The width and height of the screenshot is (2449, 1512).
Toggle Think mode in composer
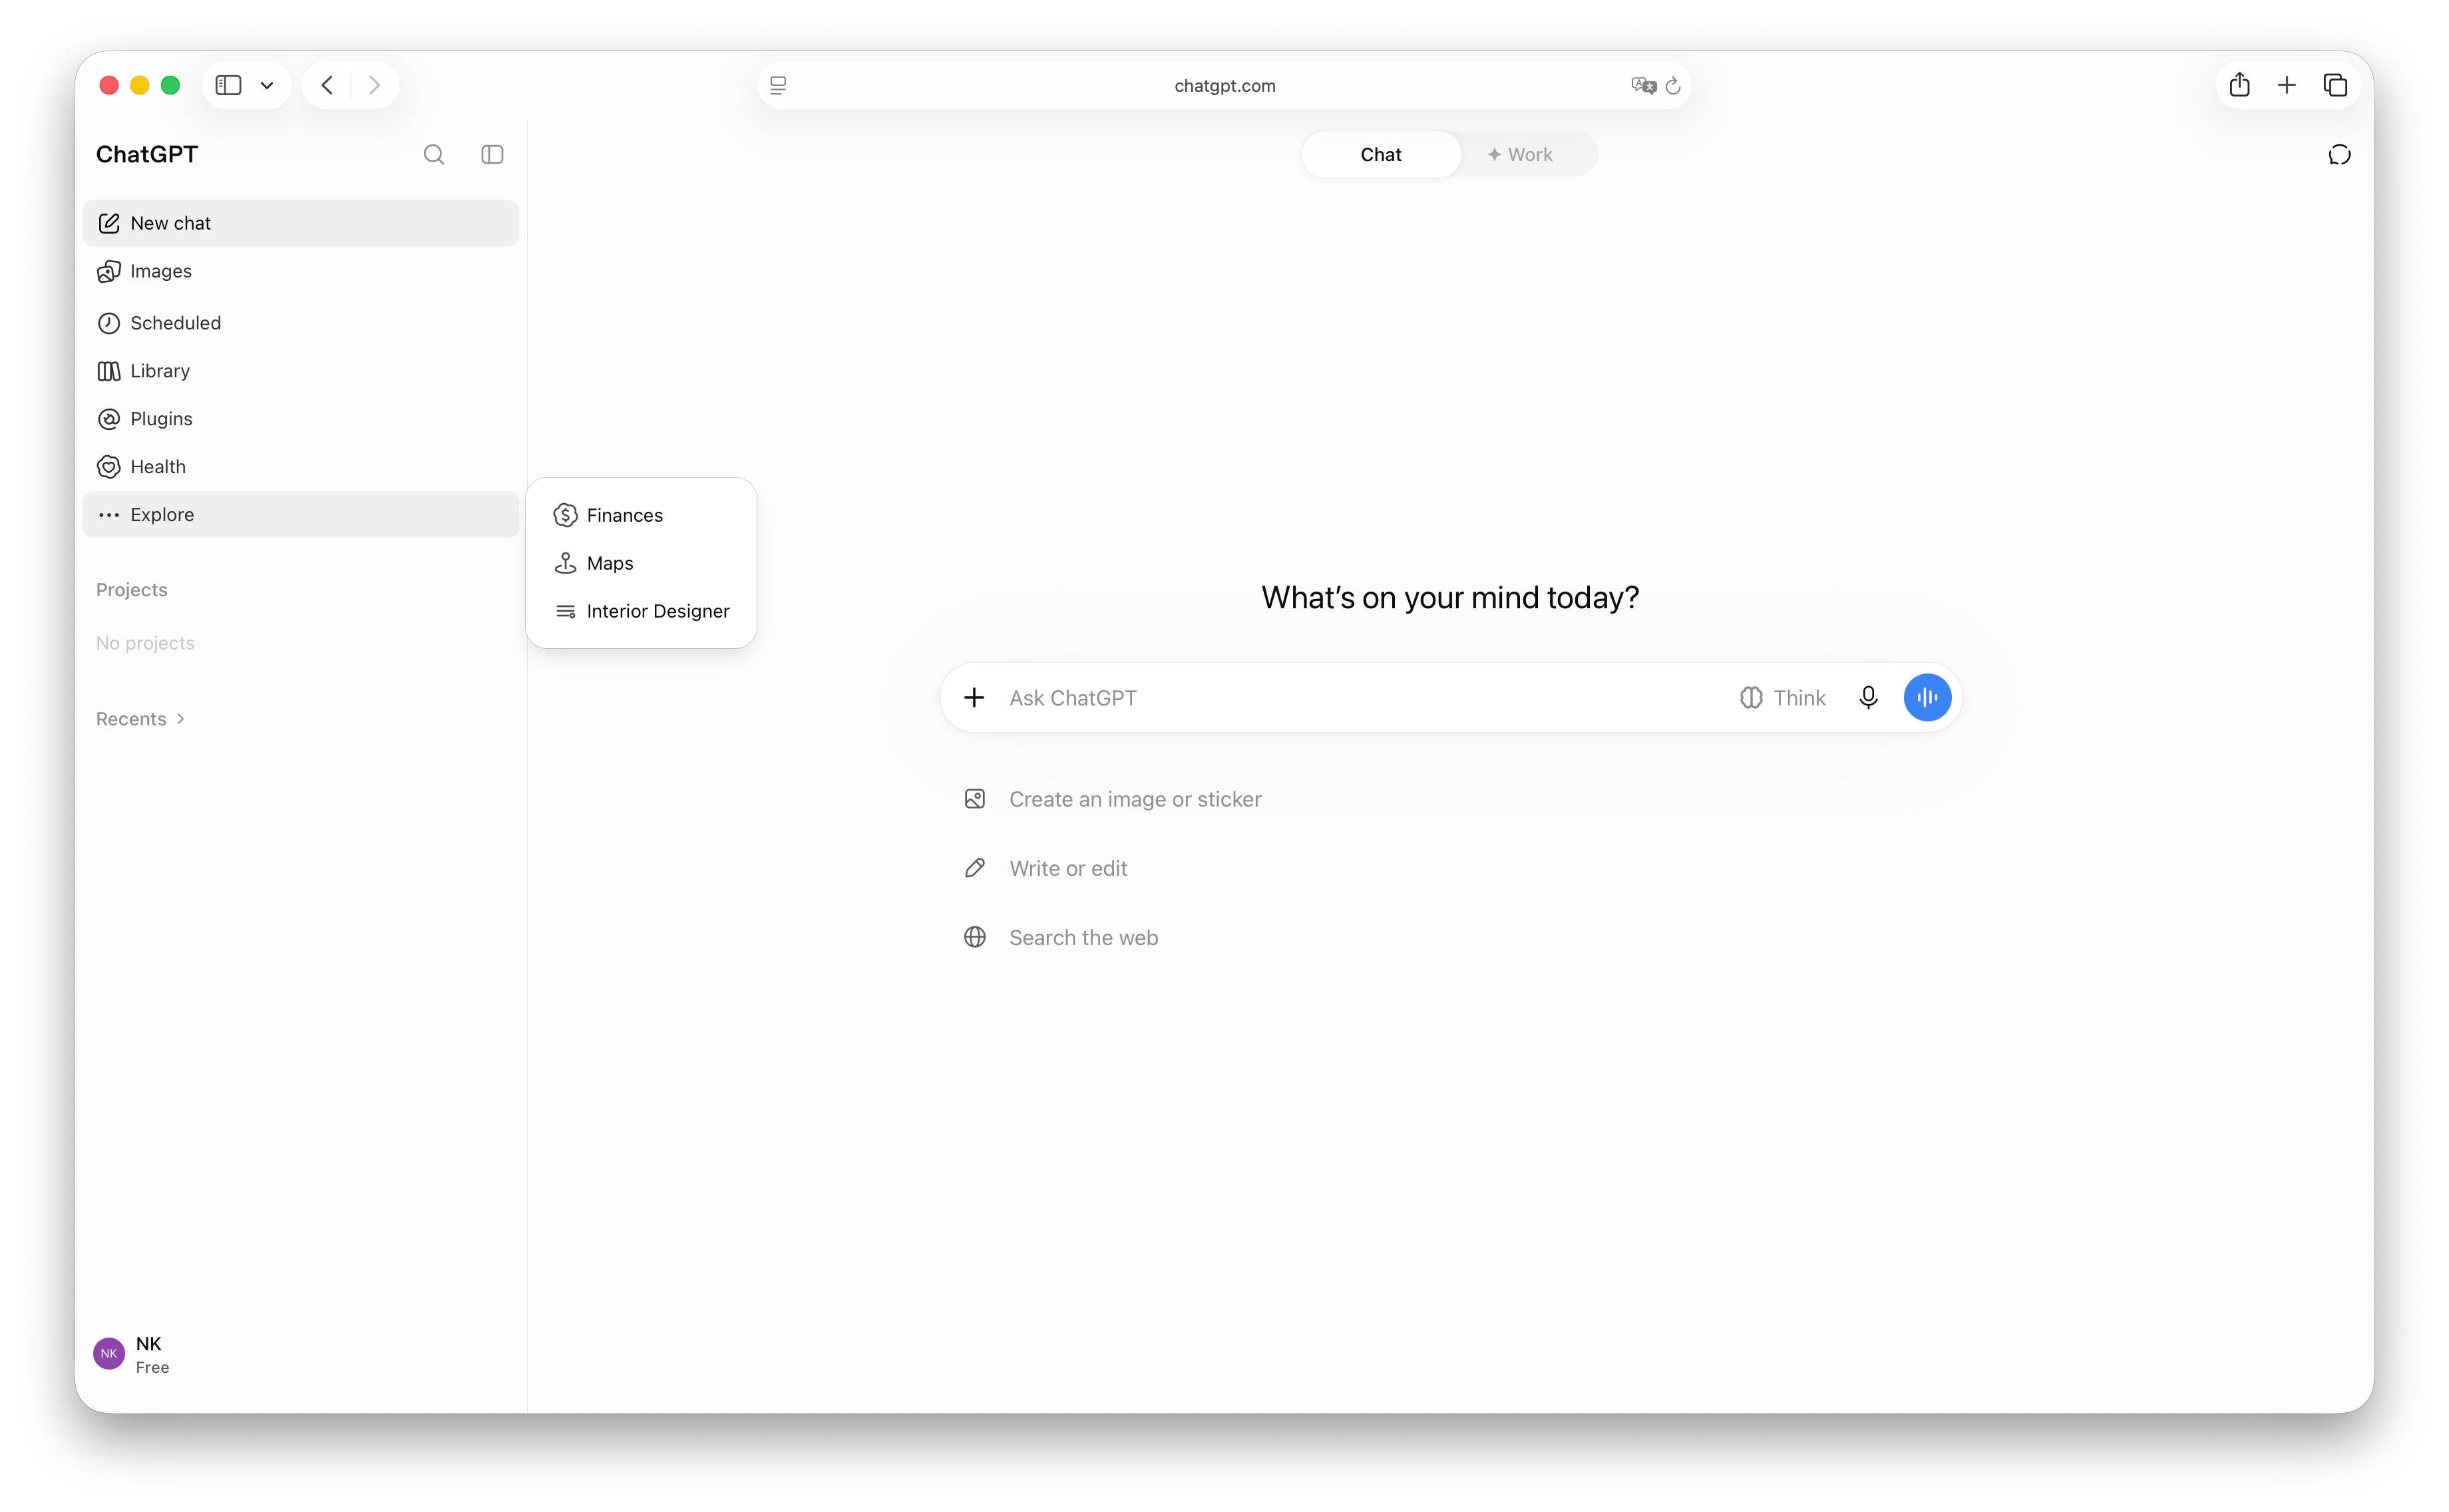(1782, 698)
